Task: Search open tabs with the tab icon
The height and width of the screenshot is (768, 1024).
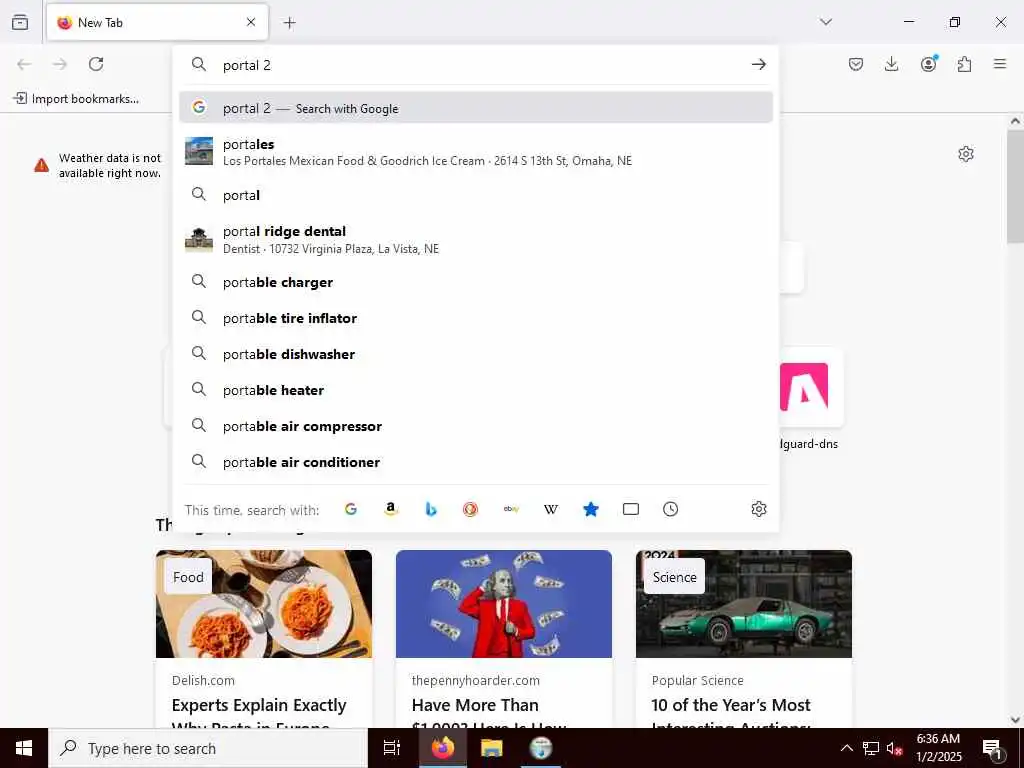Action: (630, 509)
